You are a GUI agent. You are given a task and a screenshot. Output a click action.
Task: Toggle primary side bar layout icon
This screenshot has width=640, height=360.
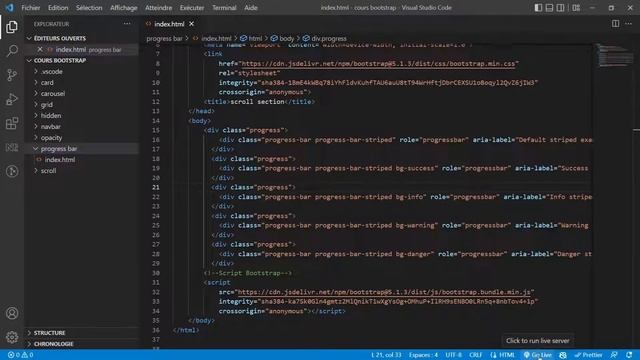(x=538, y=8)
